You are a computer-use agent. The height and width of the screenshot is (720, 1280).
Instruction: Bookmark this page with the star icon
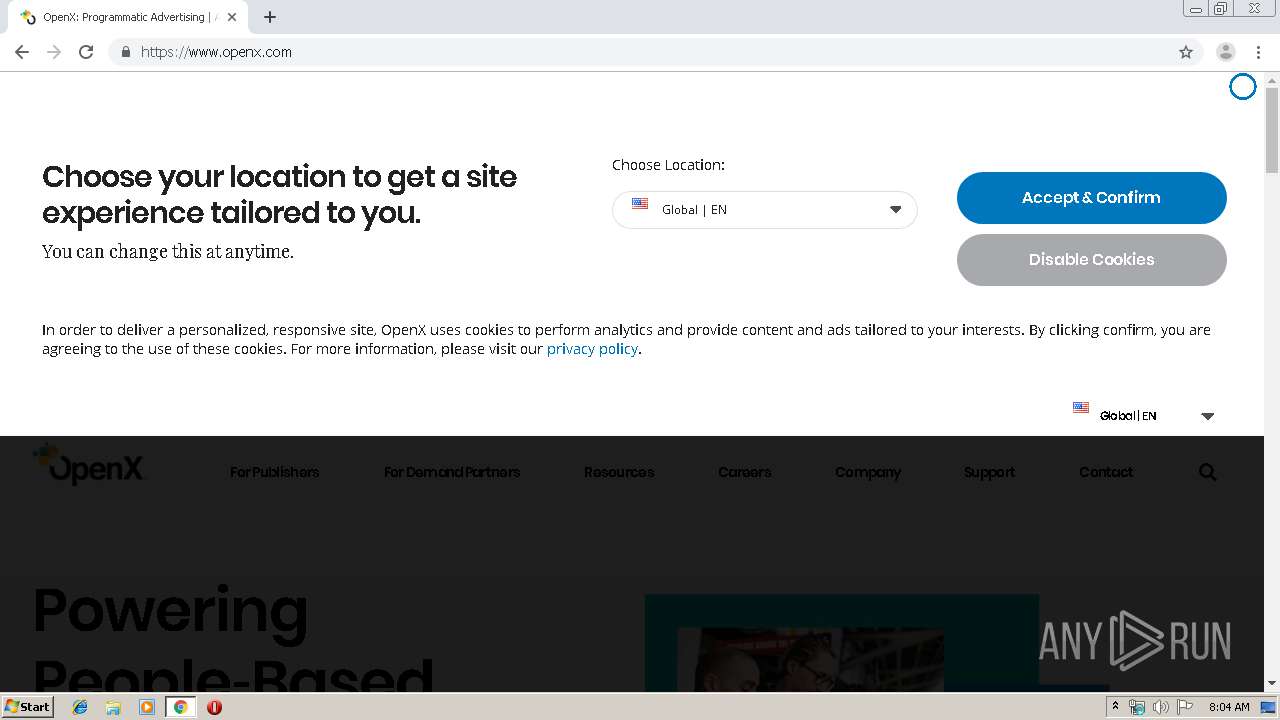1186,52
